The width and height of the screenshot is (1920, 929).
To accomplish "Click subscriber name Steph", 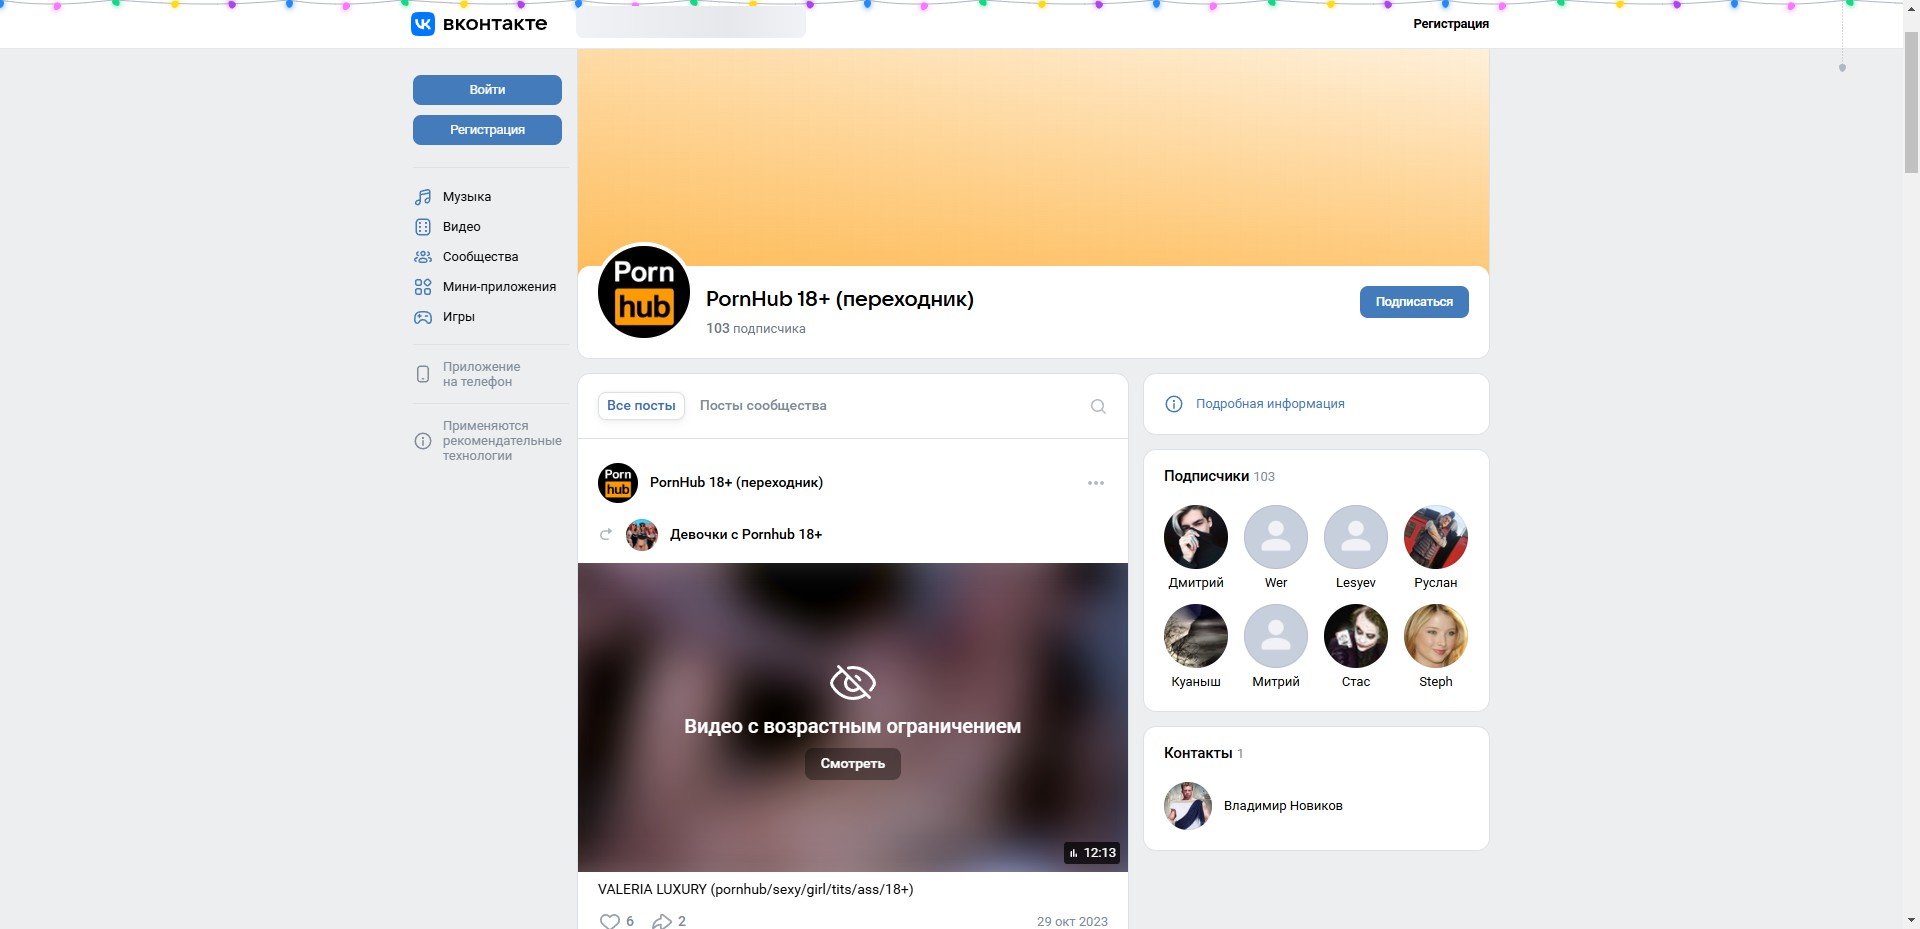I will pos(1436,682).
